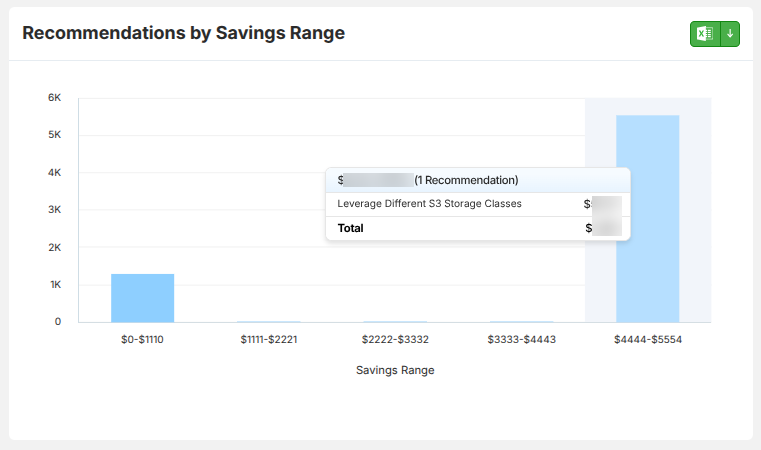
Task: Click the tiny $1111-$2221 bar
Action: 269,321
